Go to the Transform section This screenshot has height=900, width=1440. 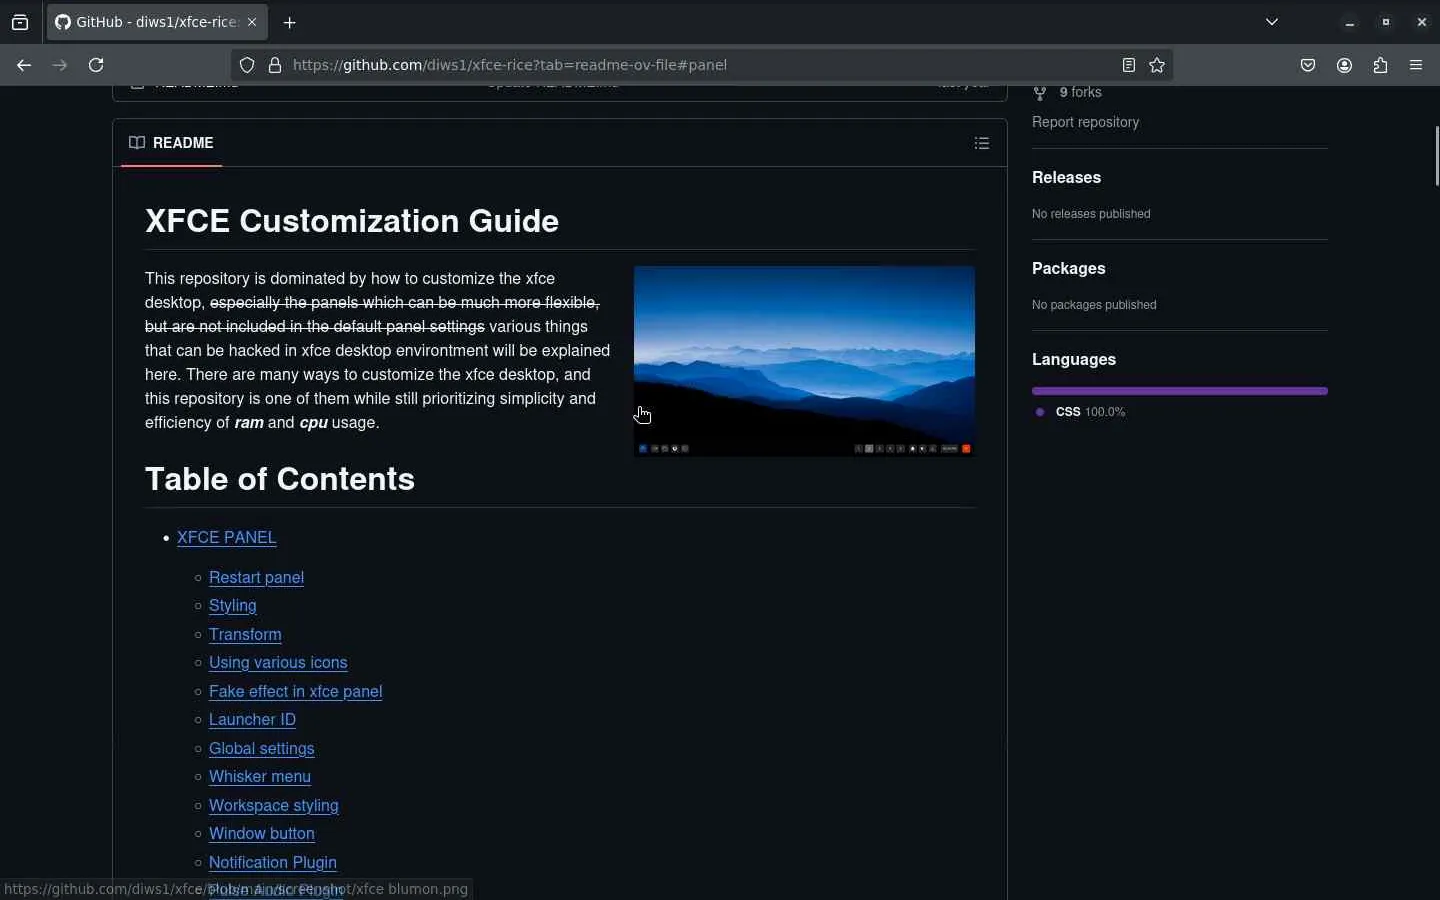click(x=245, y=634)
